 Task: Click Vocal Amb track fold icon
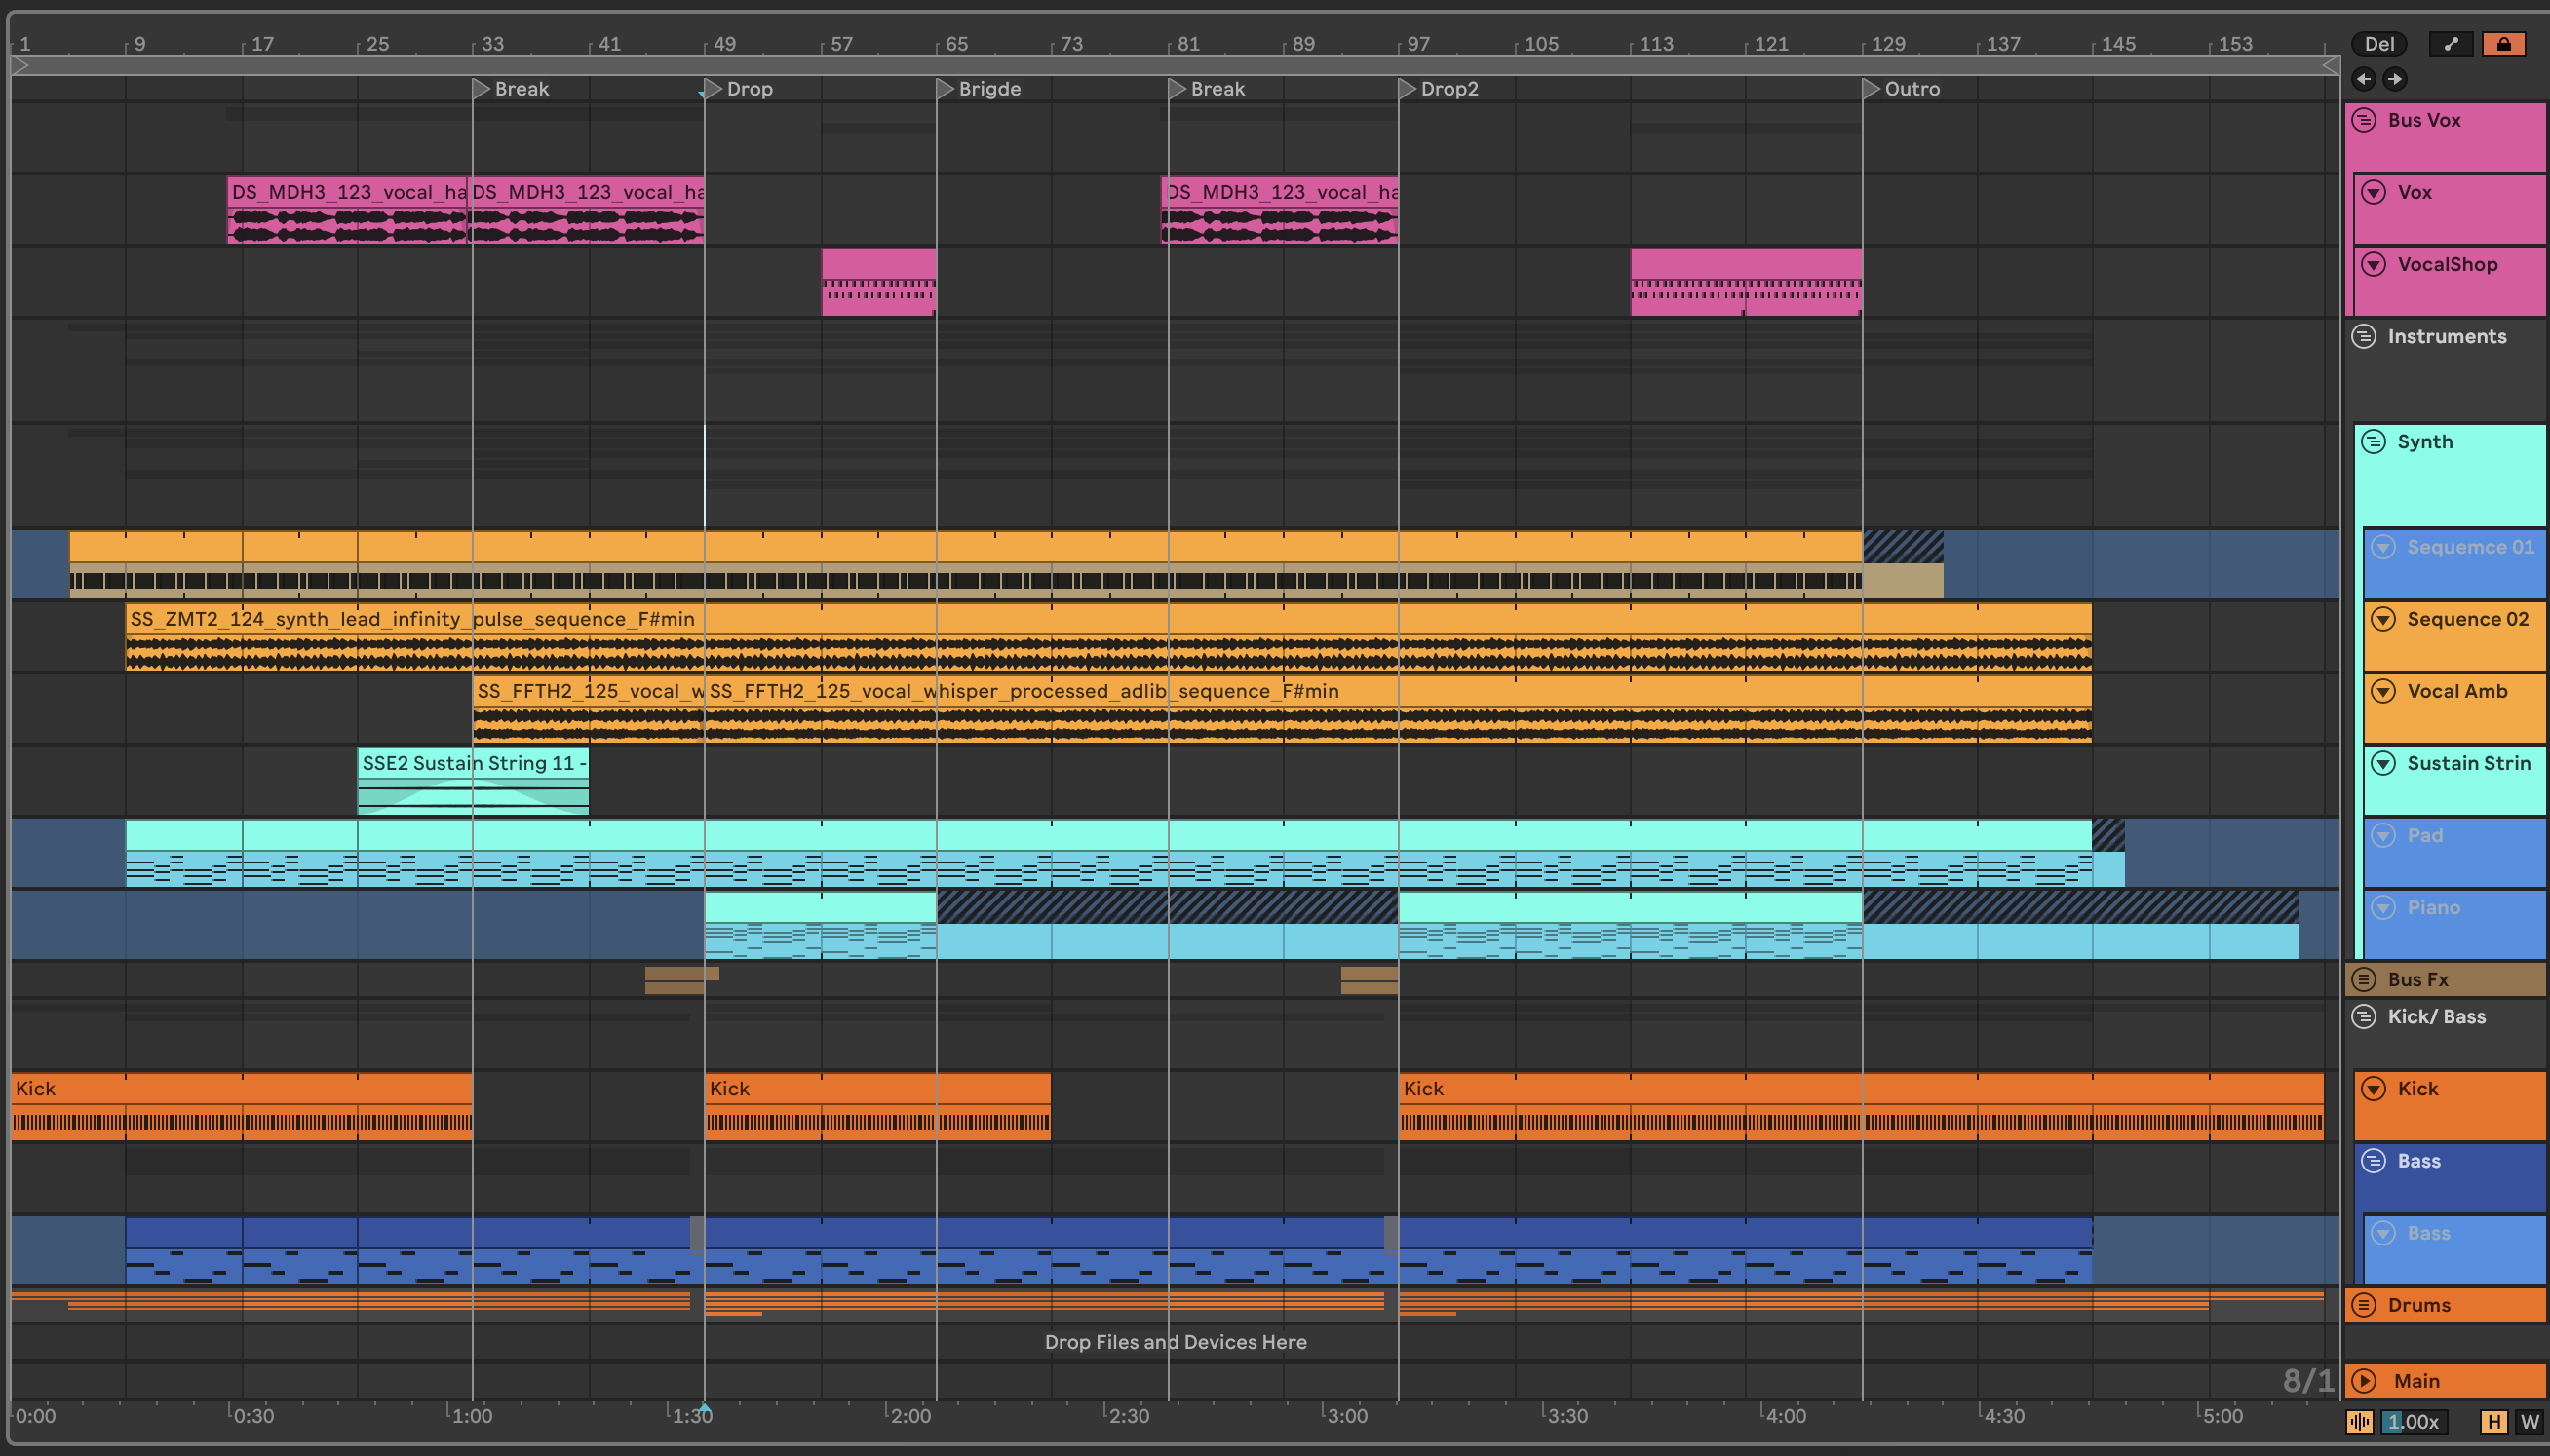pyautogui.click(x=2384, y=691)
